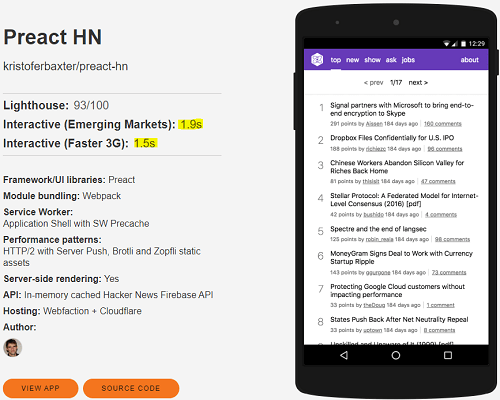Viewport: 500px width, 400px height.
Task: Go to next page of stories
Action: [x=418, y=82]
